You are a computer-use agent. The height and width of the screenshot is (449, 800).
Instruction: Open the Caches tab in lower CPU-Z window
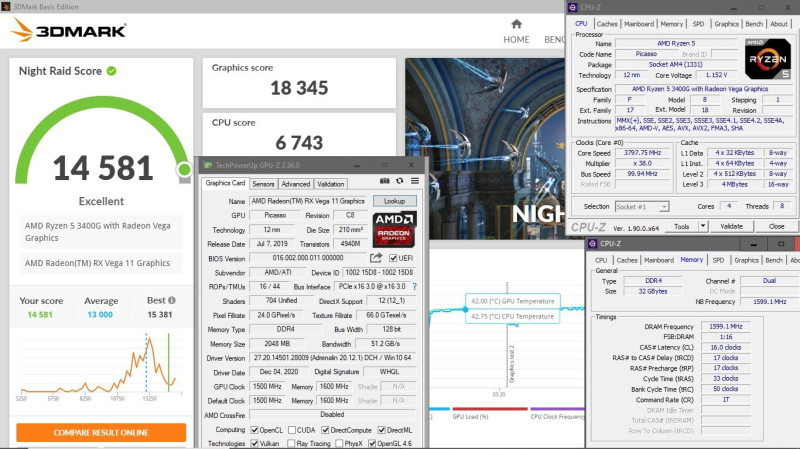627,260
